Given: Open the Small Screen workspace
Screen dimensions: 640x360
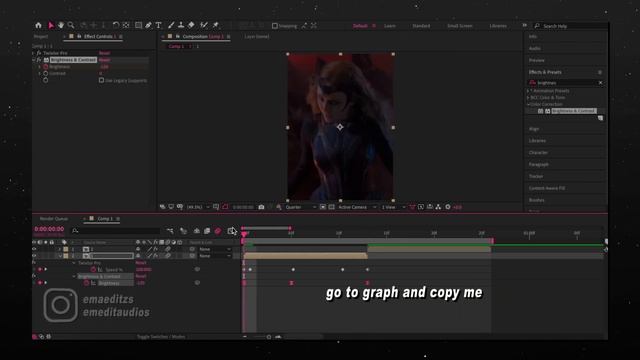Looking at the screenshot, I should point(460,26).
